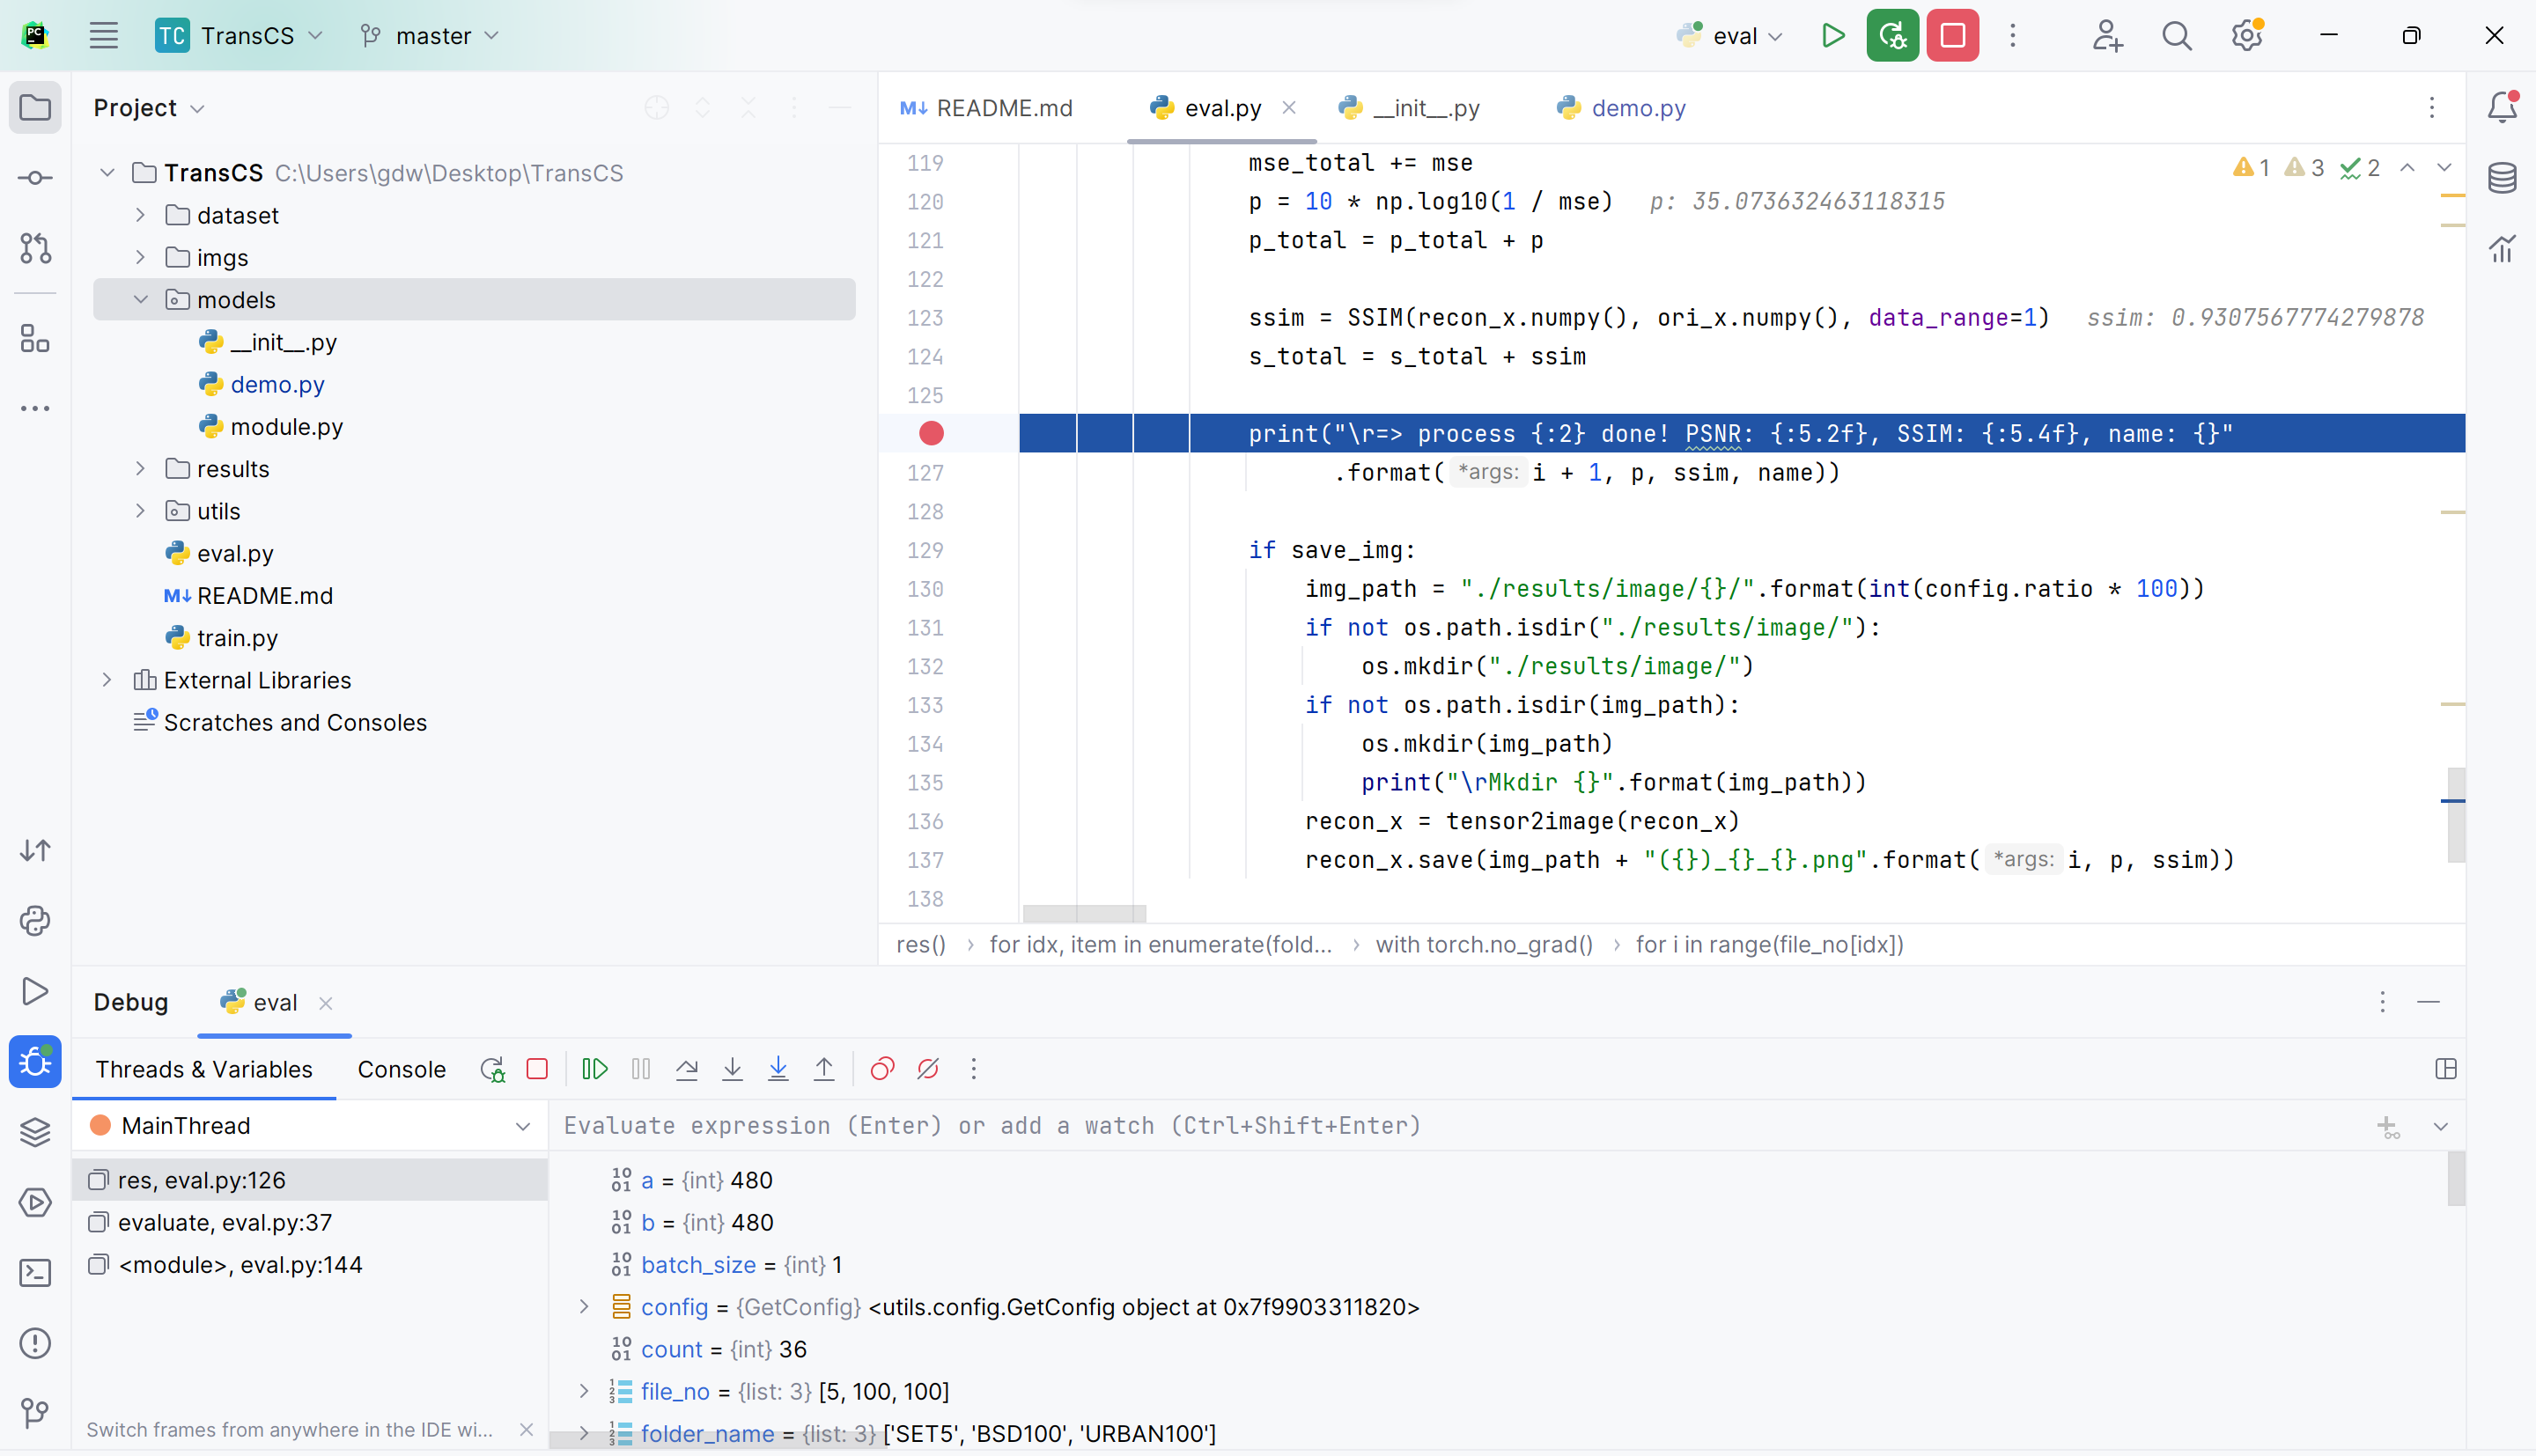Open the main hamburger menu
This screenshot has height=1456, width=2536.
pos(104,36)
